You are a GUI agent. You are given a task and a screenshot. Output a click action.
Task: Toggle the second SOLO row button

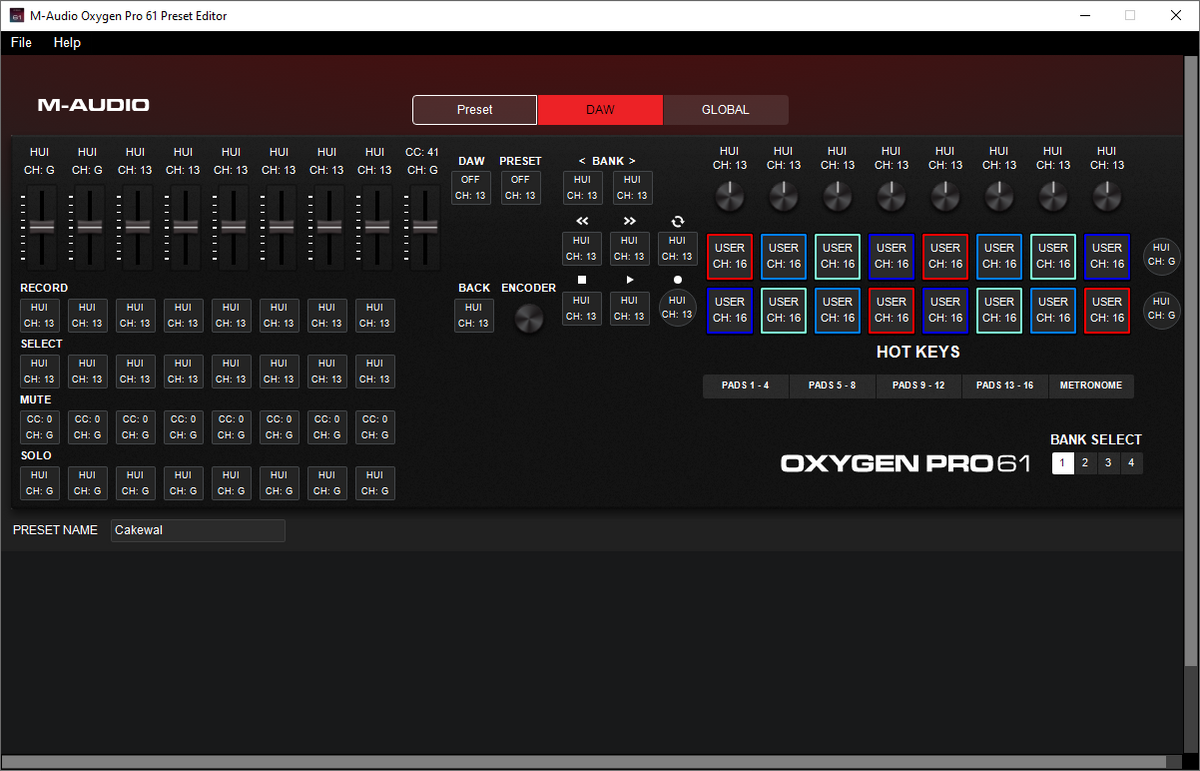(87, 484)
